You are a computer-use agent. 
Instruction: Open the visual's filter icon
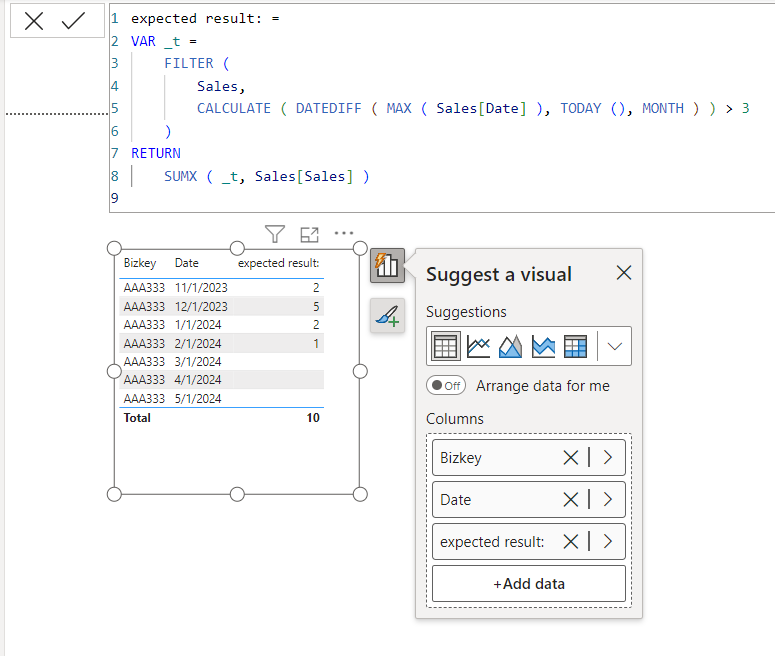coord(275,234)
